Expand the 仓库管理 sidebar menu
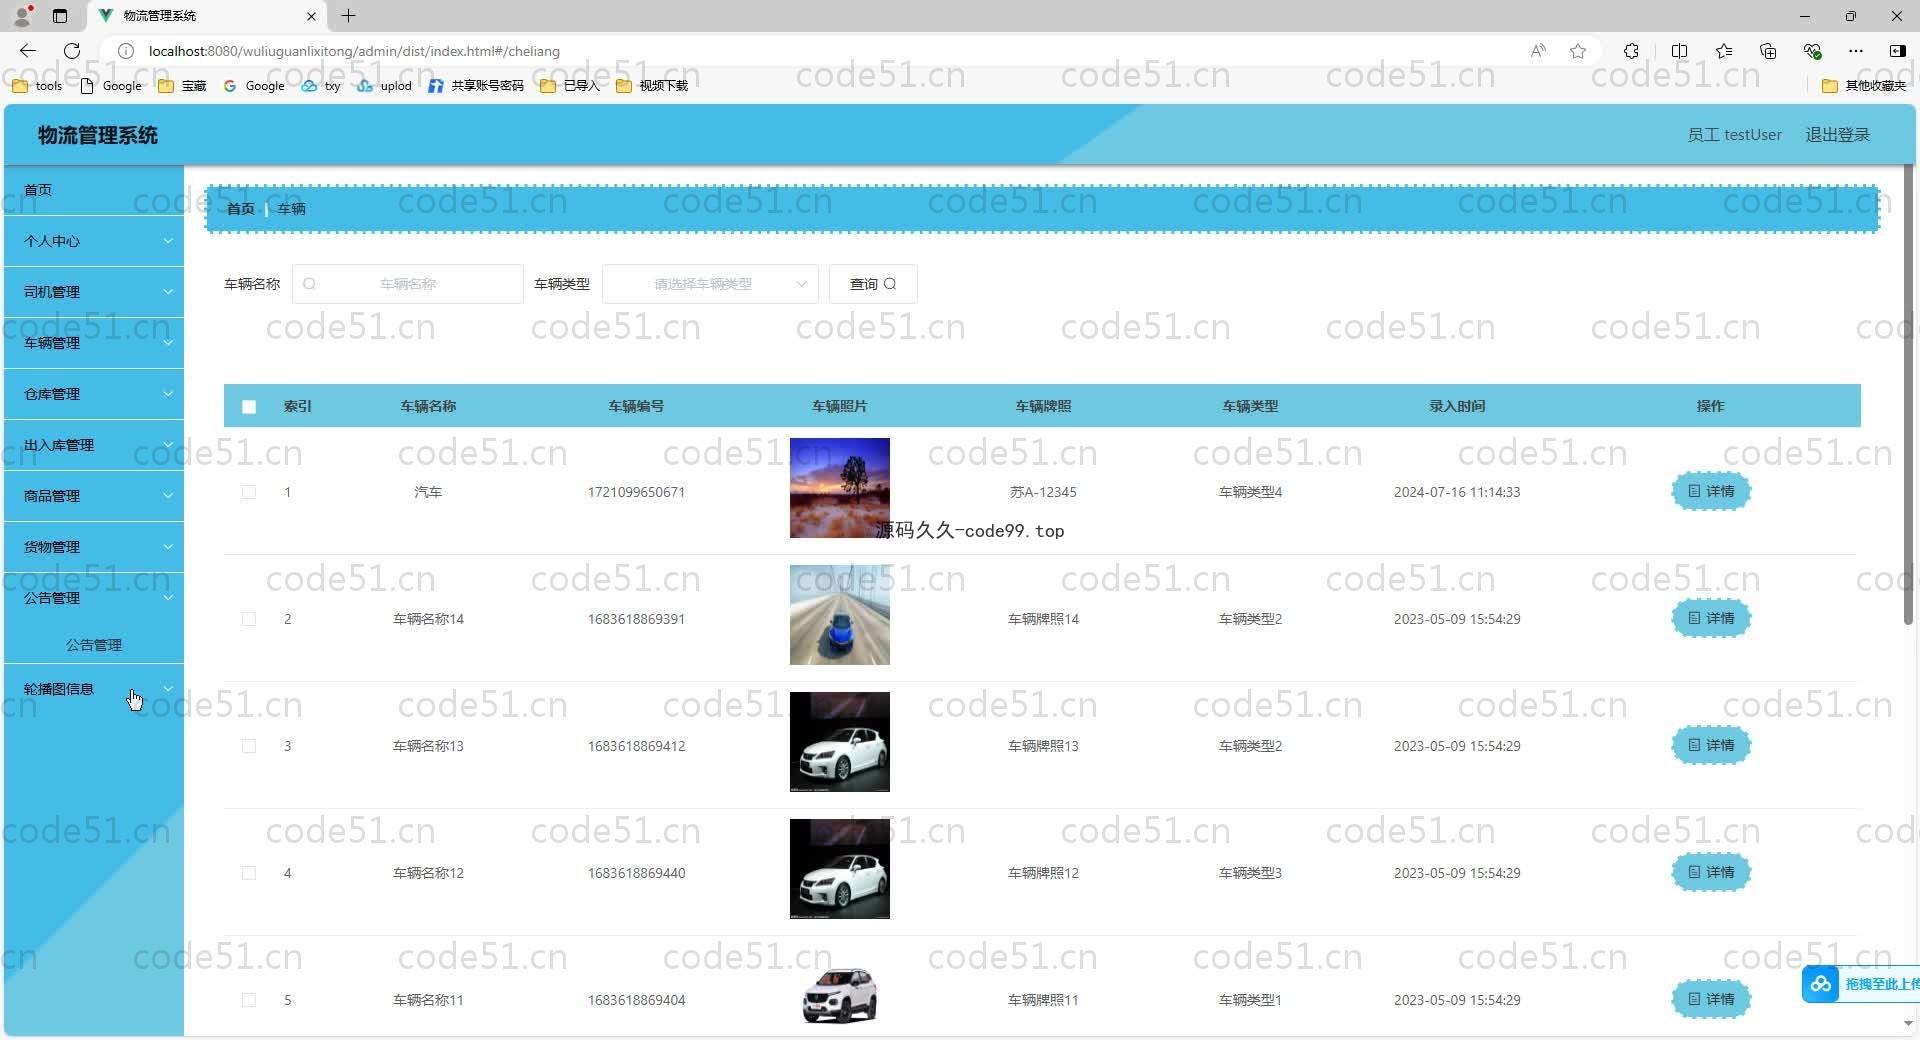1920x1040 pixels. click(94, 394)
